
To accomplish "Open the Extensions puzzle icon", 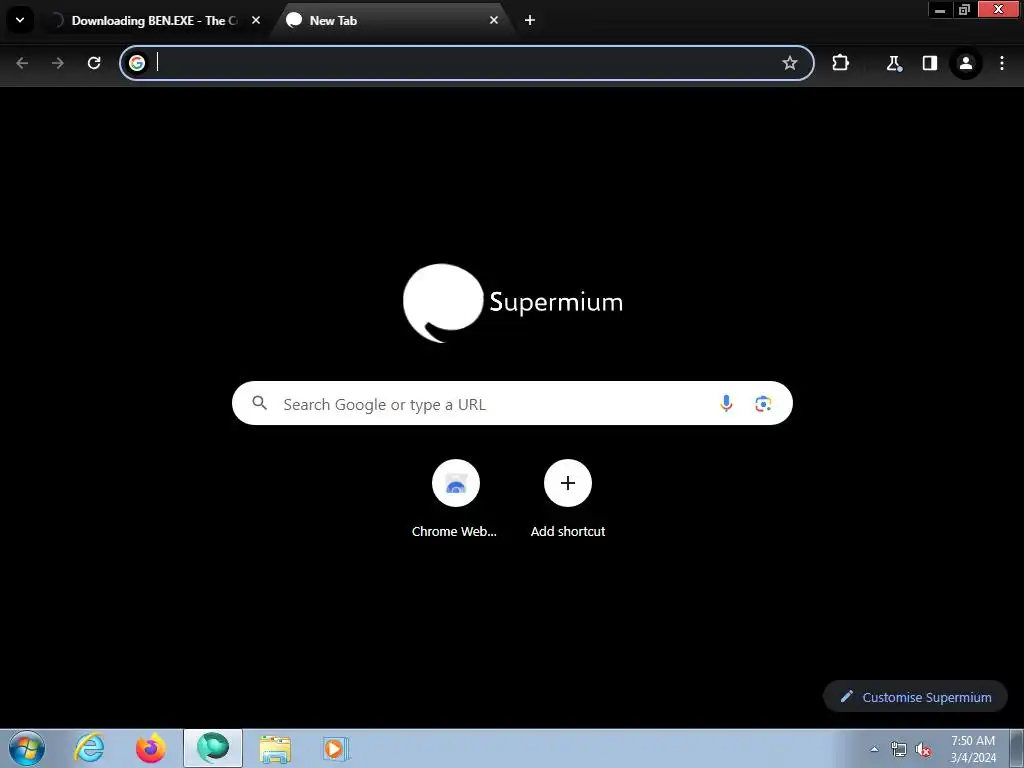I will pos(840,63).
